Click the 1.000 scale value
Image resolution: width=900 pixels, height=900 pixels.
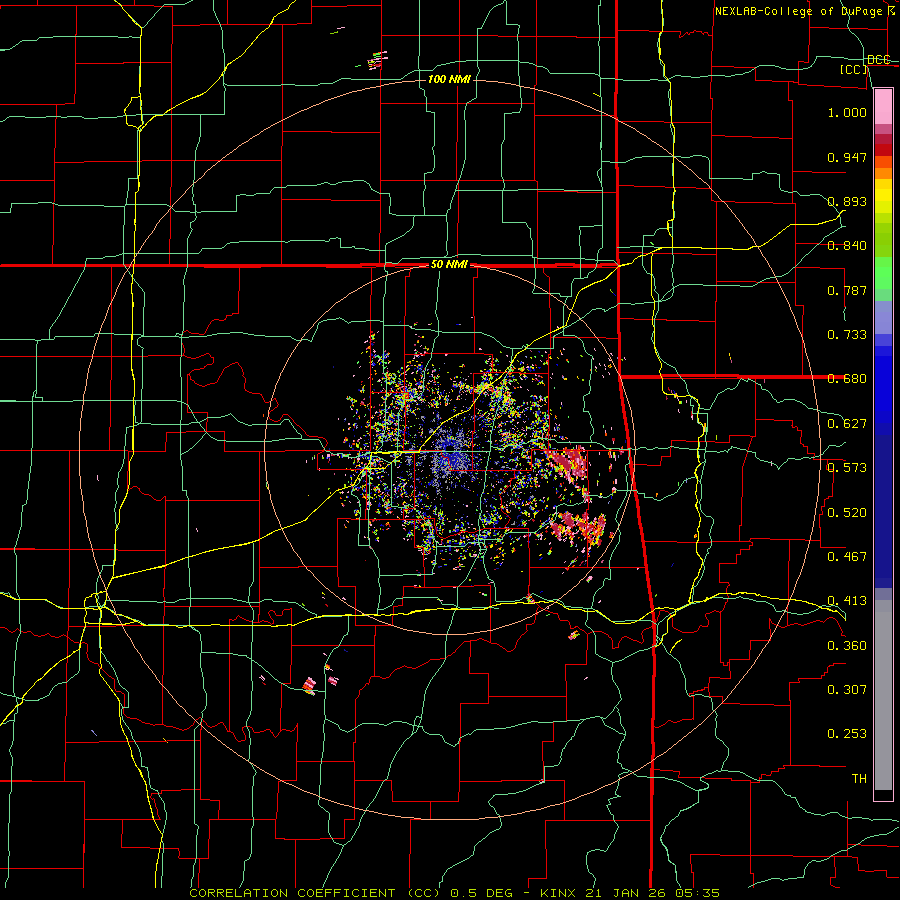[x=847, y=112]
